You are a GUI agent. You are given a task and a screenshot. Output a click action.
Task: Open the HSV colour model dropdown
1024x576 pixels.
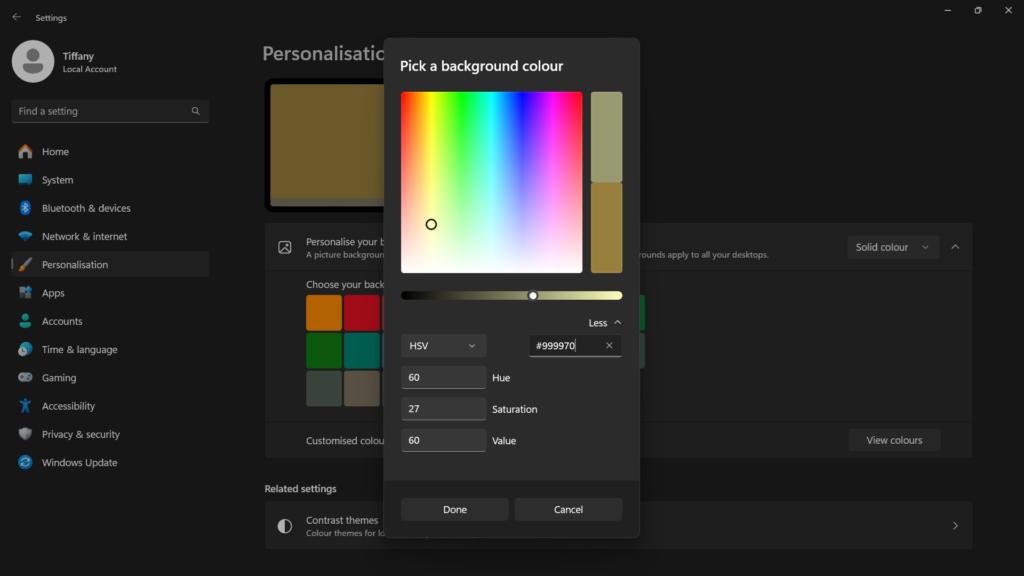443,346
